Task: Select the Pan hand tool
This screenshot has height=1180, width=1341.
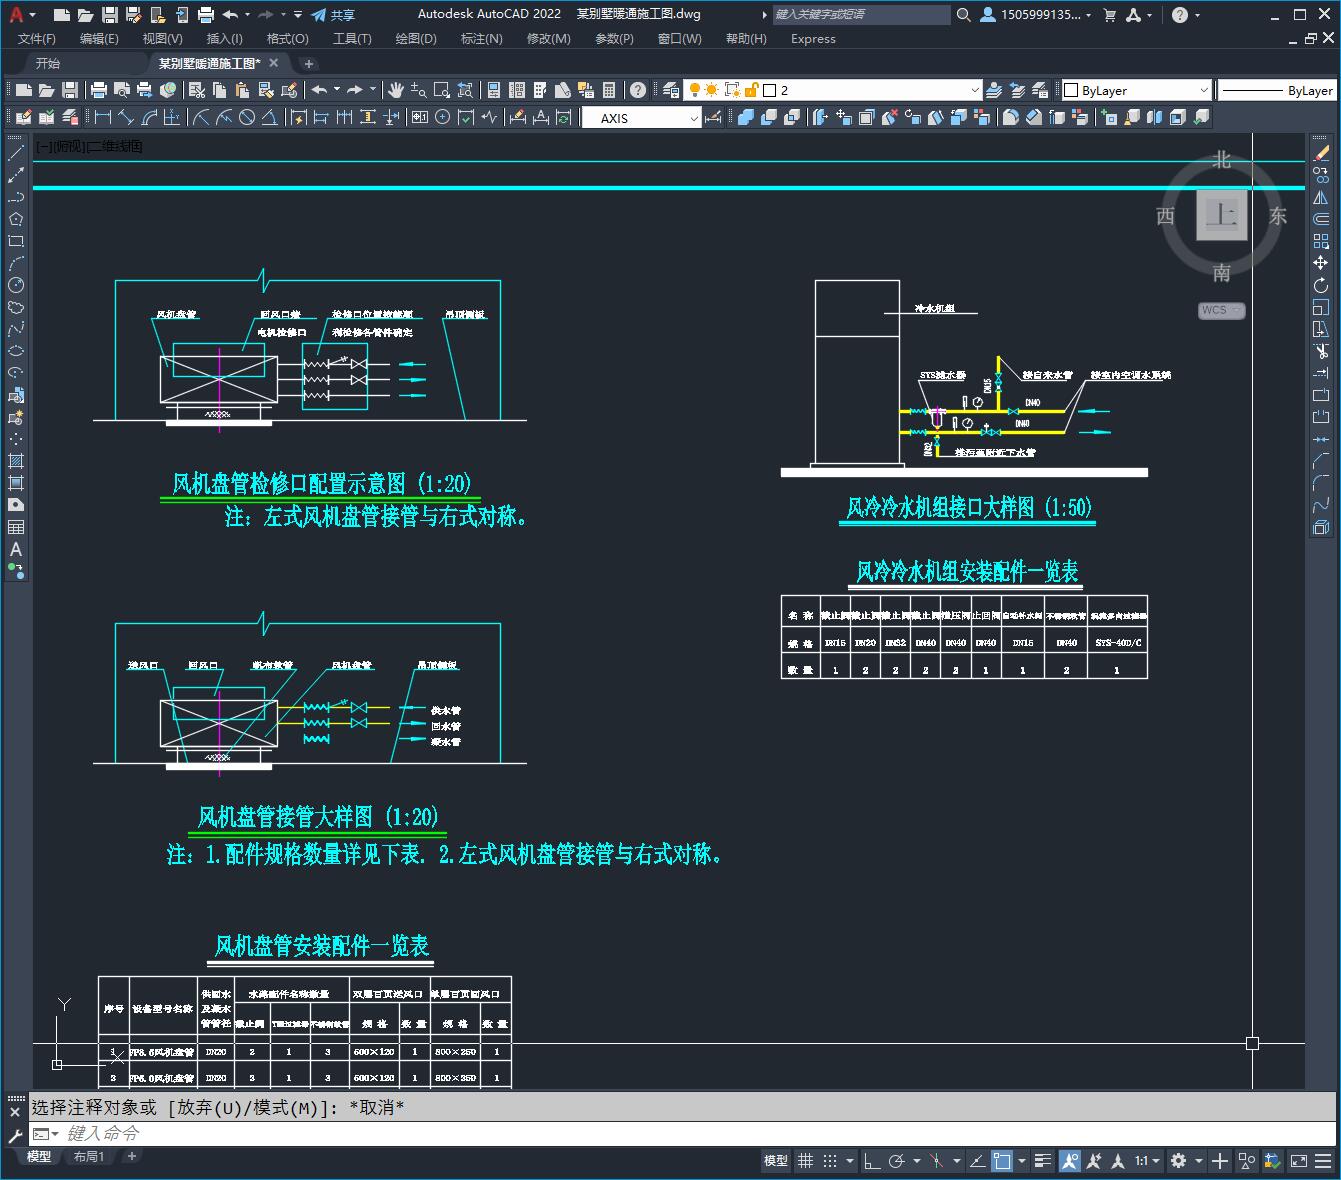Action: coord(396,90)
